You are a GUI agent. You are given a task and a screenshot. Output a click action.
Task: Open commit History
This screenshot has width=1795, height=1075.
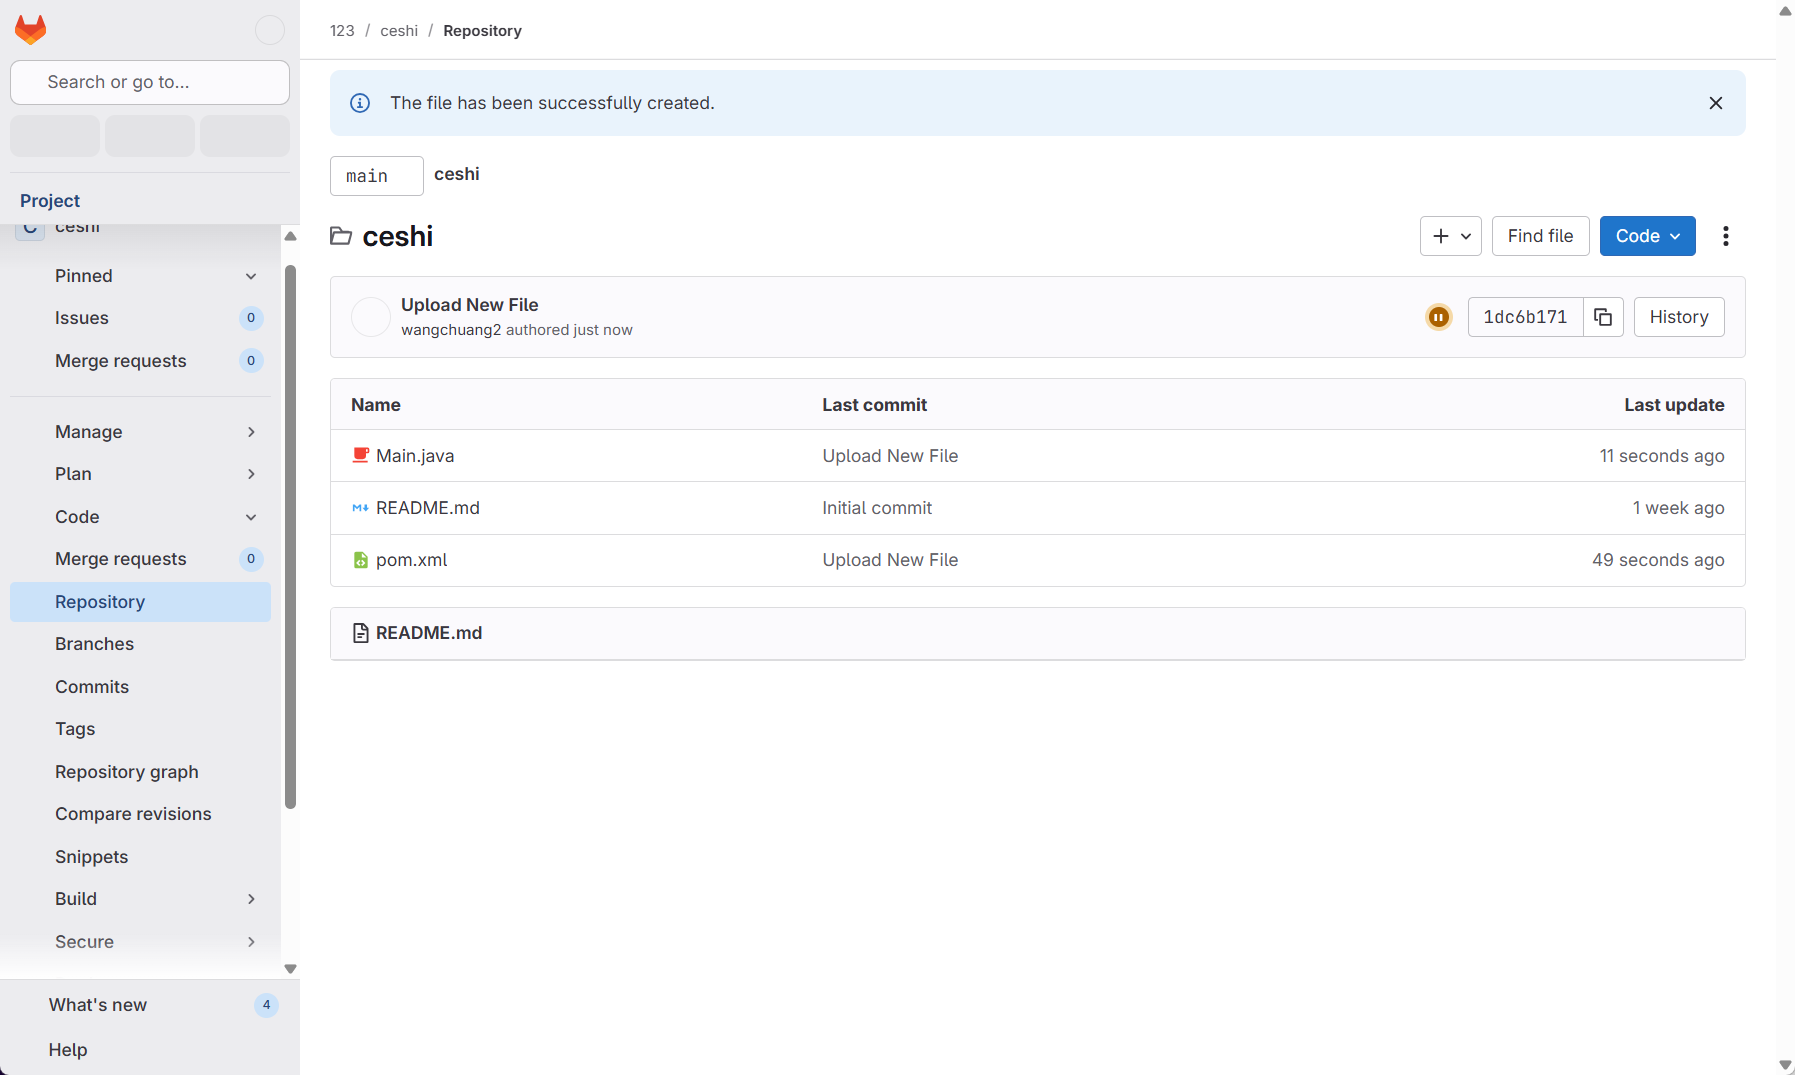[1679, 317]
